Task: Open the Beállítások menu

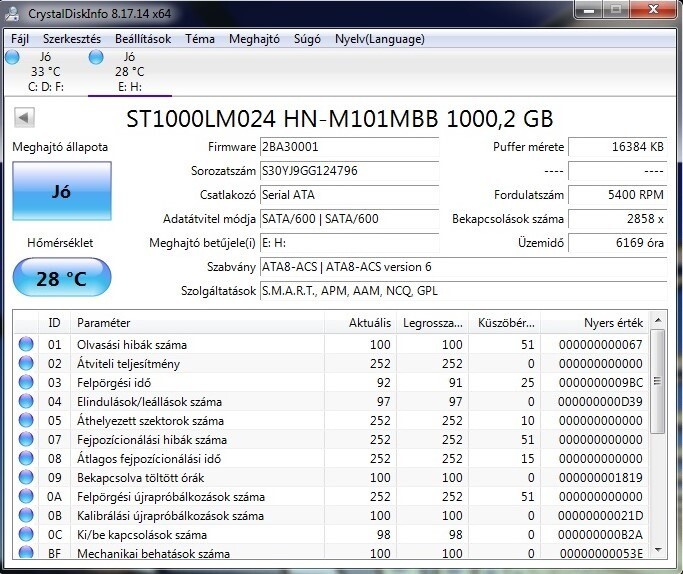Action: (143, 39)
